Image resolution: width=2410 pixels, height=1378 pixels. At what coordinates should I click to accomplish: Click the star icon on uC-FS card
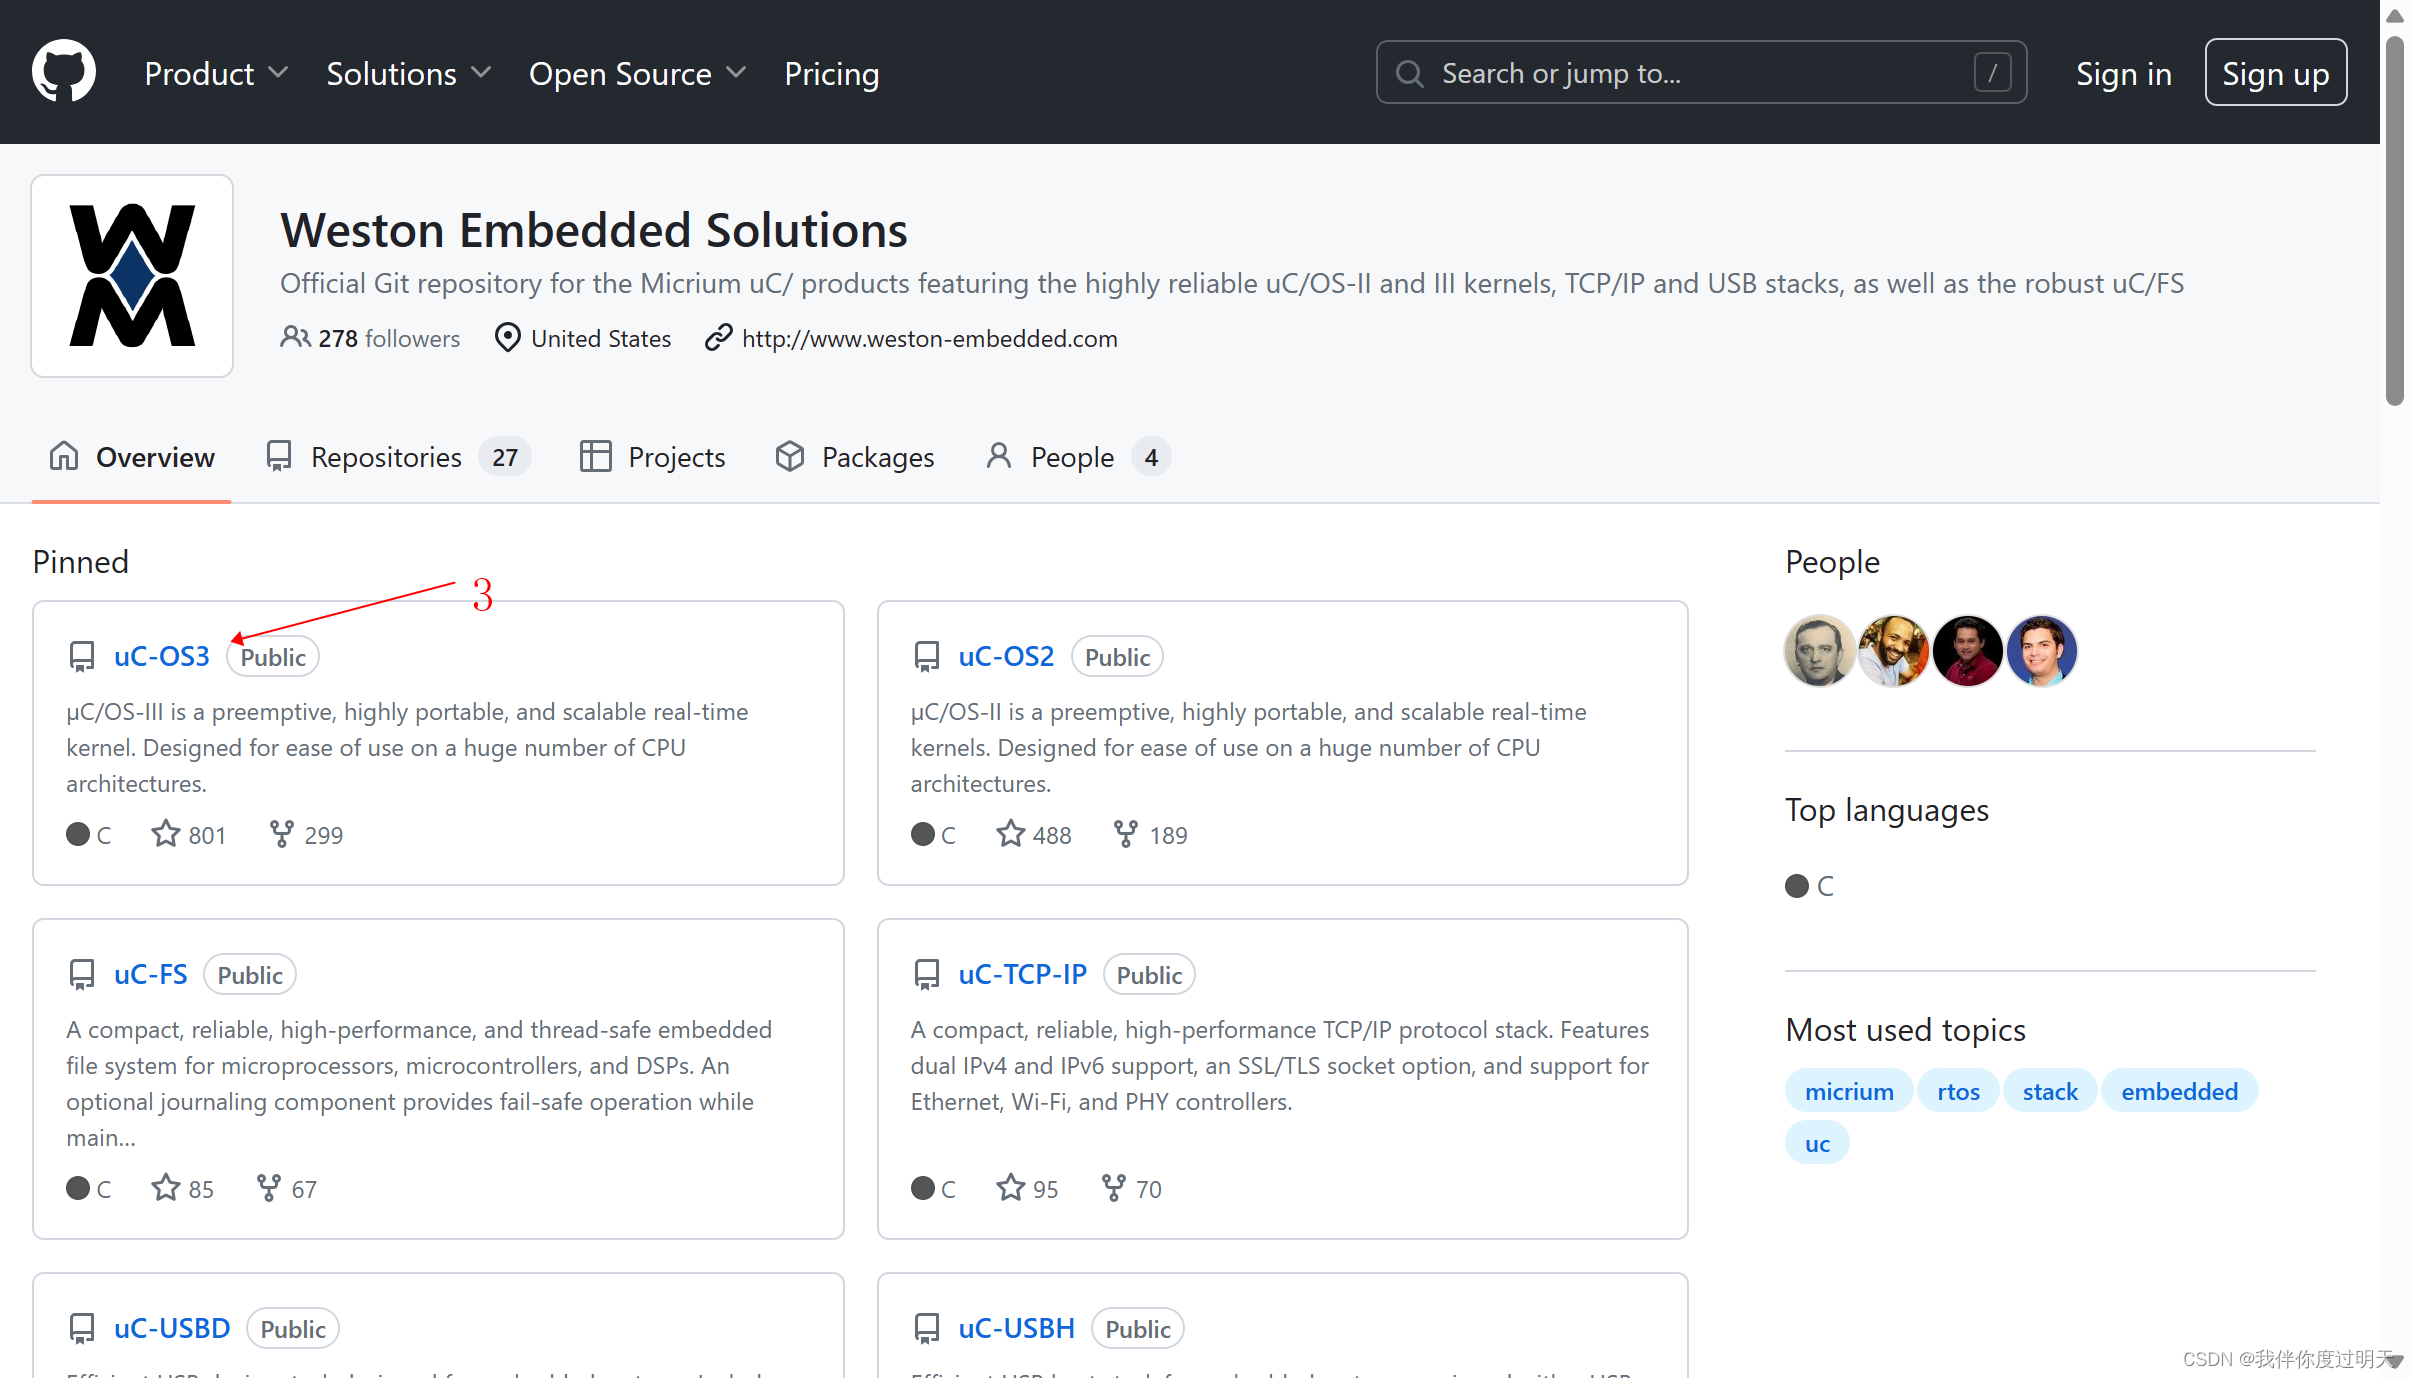pyautogui.click(x=165, y=1188)
